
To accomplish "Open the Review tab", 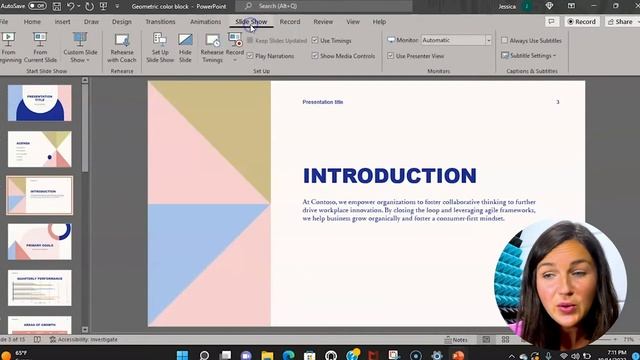I will tap(323, 22).
